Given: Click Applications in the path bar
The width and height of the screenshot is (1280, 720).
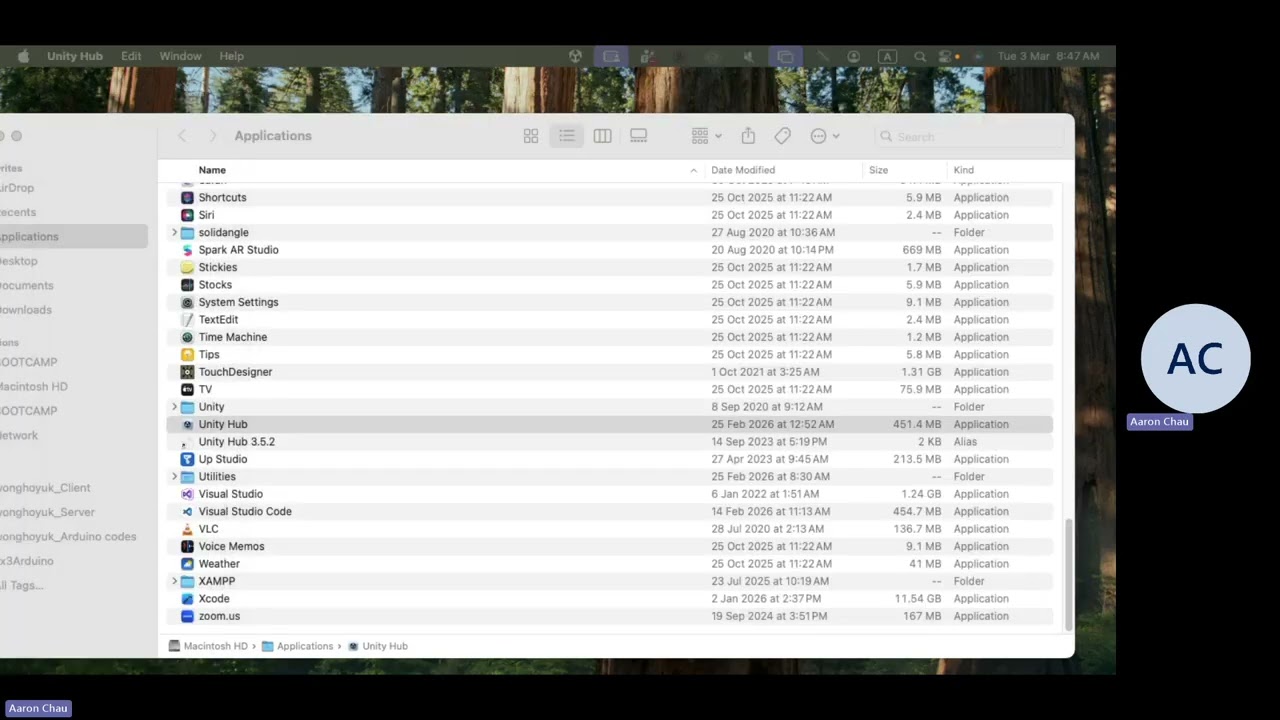Looking at the screenshot, I should [x=297, y=646].
